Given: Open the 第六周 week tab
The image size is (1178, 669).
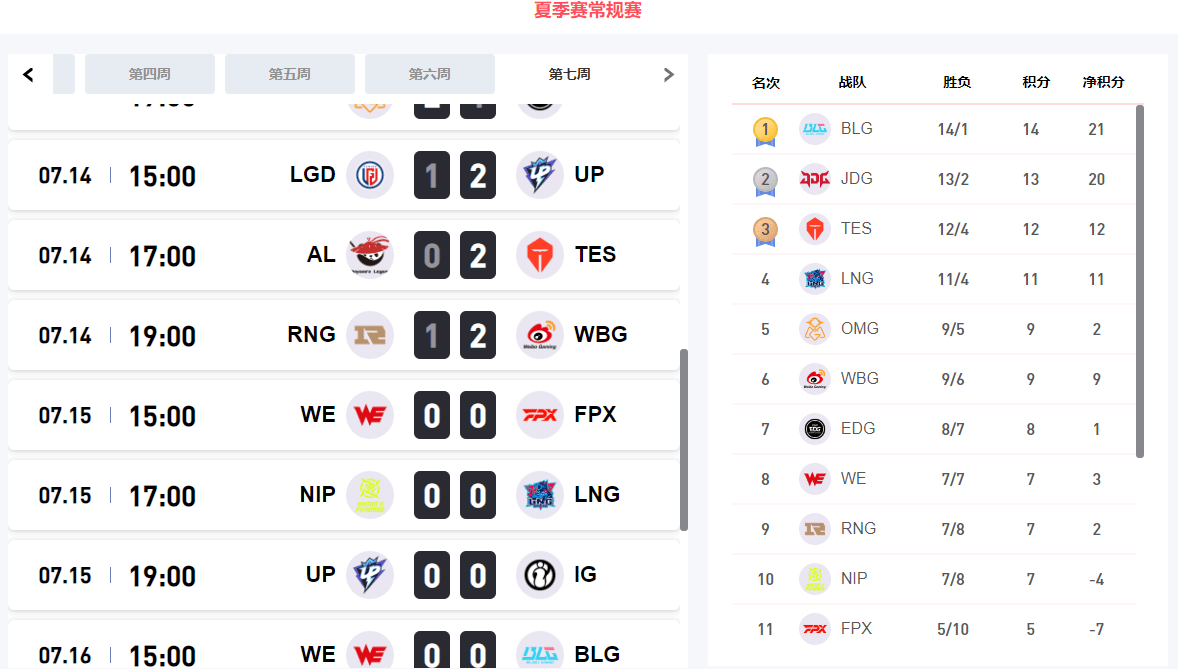Looking at the screenshot, I should (430, 74).
